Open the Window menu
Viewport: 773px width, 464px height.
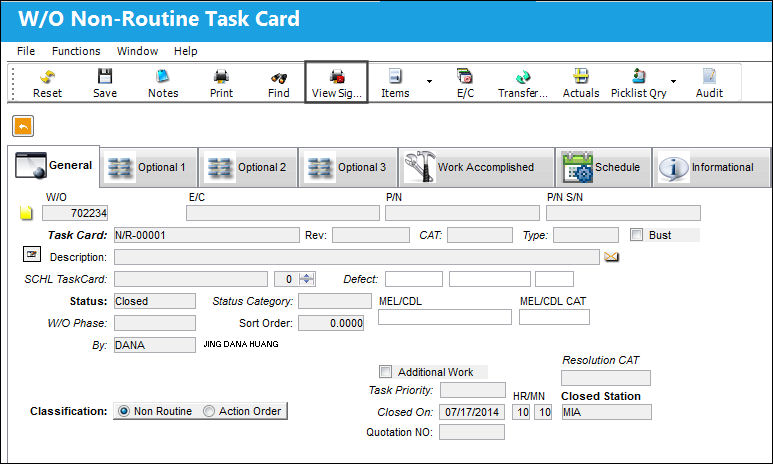(137, 51)
